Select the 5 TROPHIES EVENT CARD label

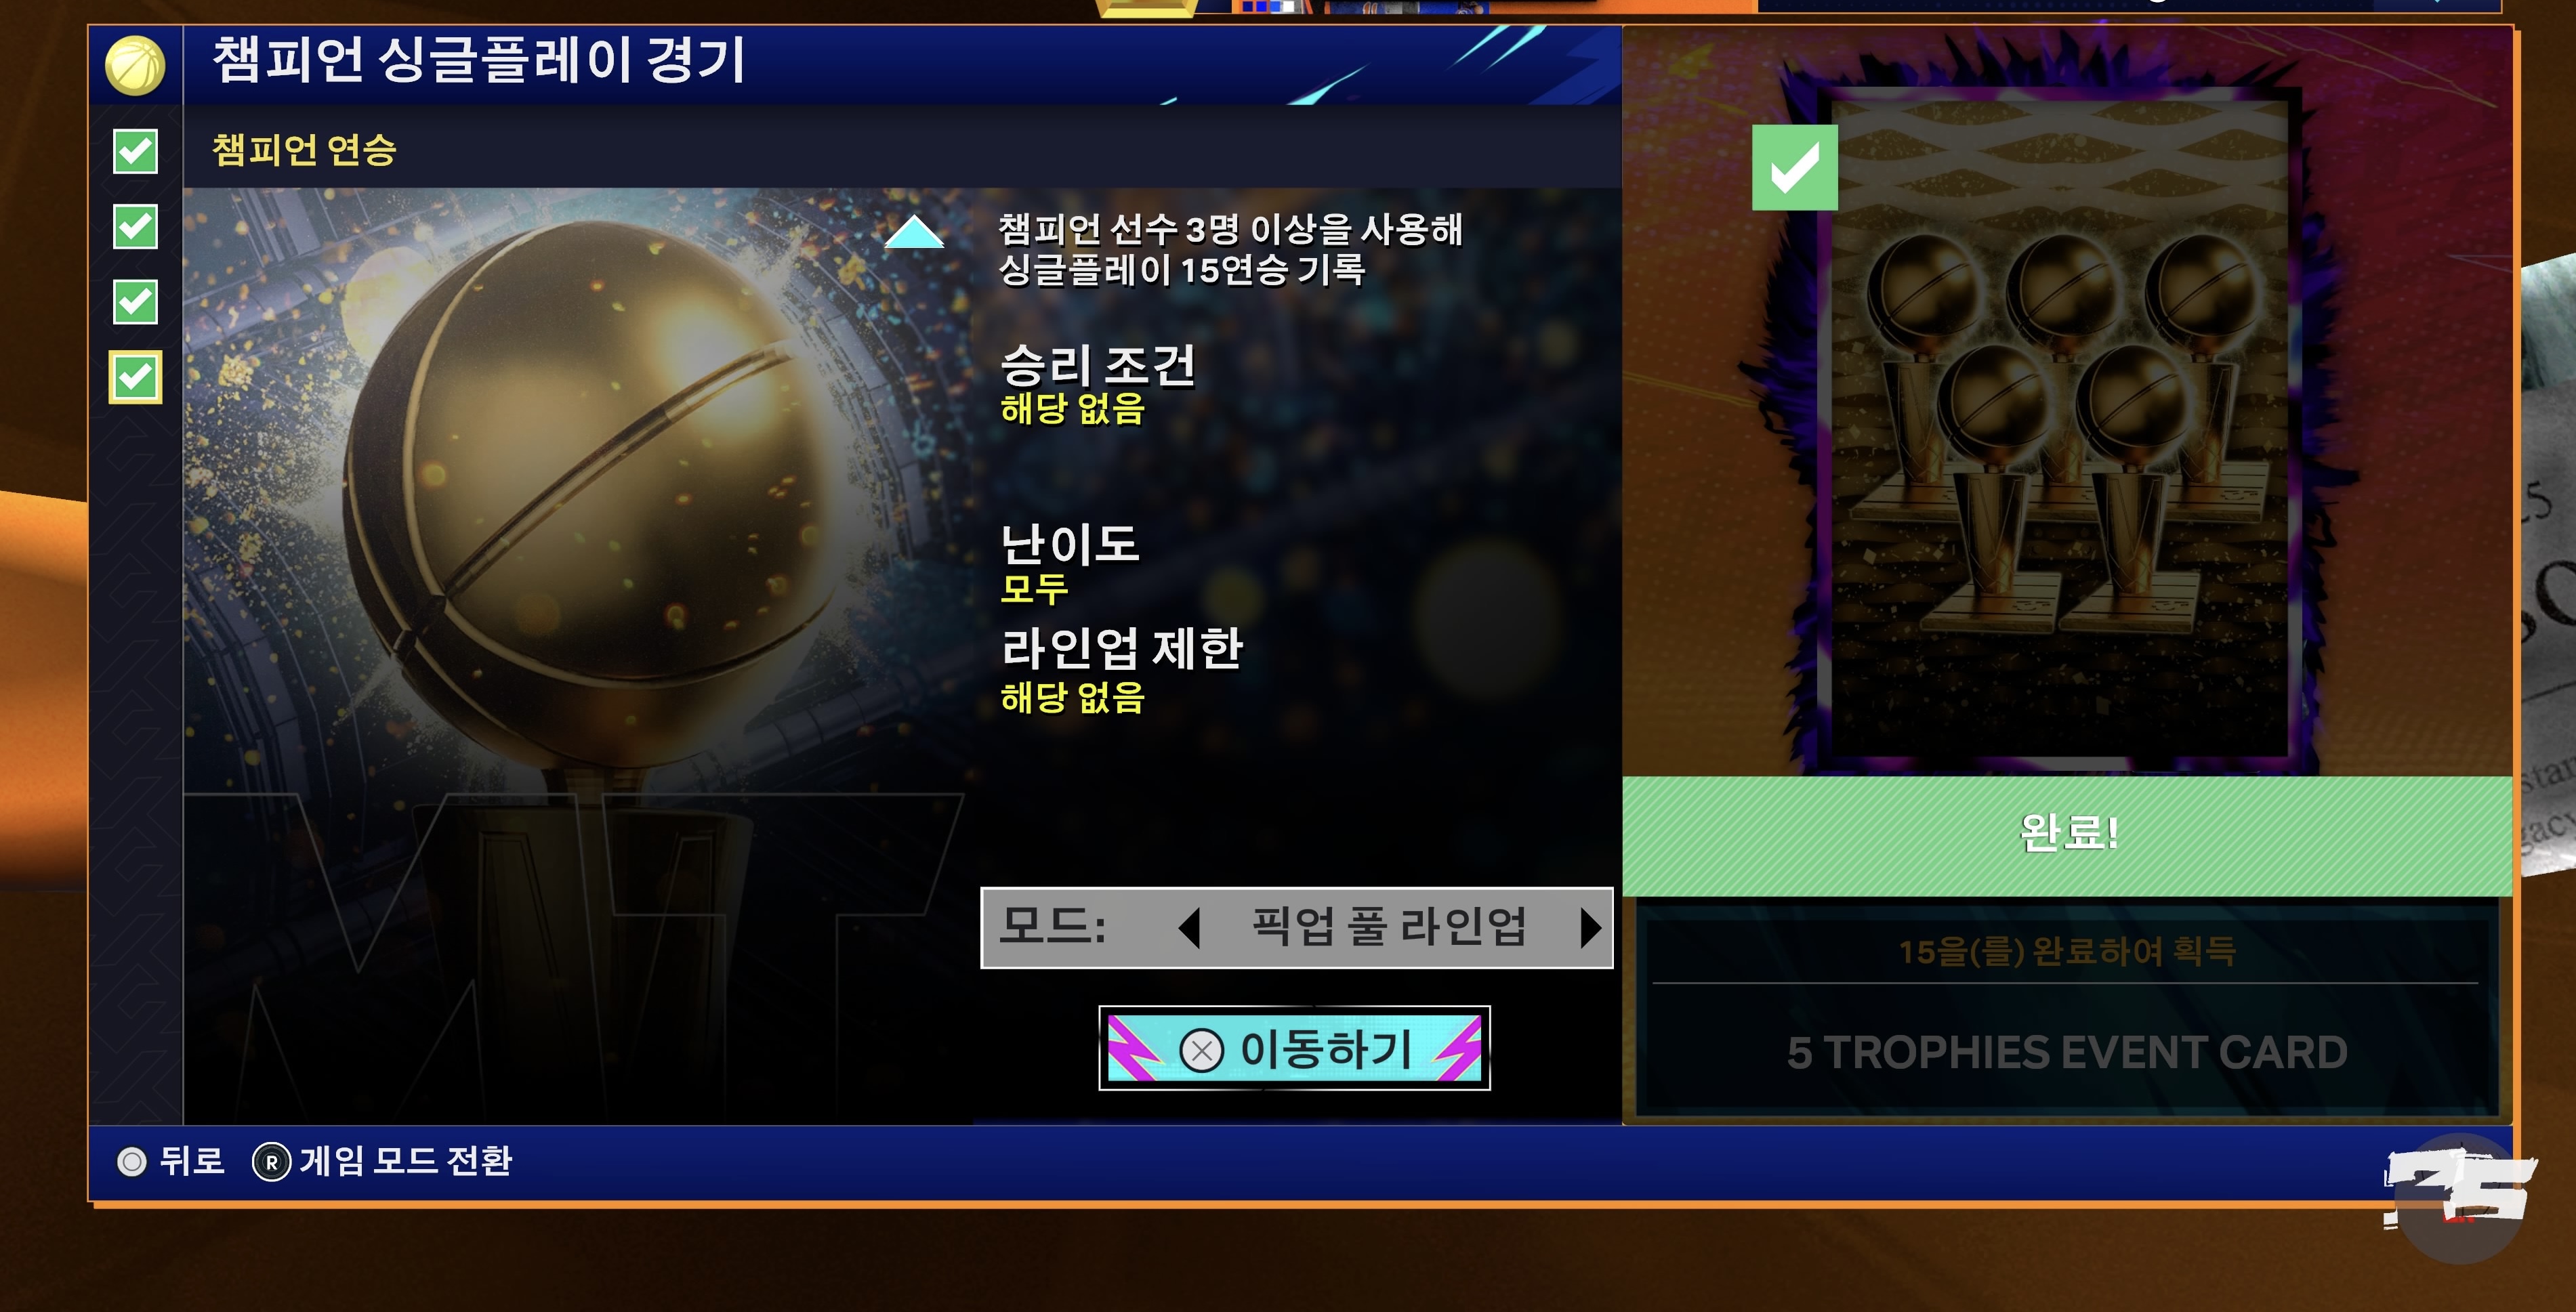pyautogui.click(x=2067, y=1052)
